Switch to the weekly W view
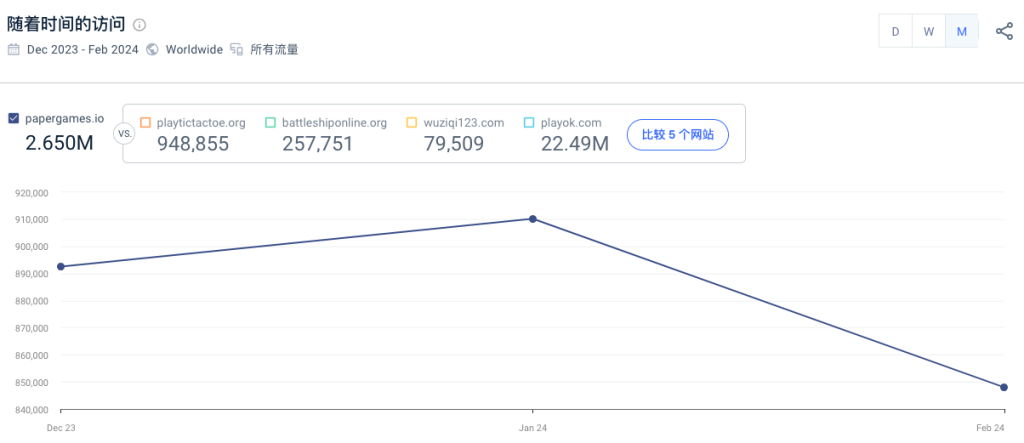Image resolution: width=1024 pixels, height=443 pixels. click(929, 31)
